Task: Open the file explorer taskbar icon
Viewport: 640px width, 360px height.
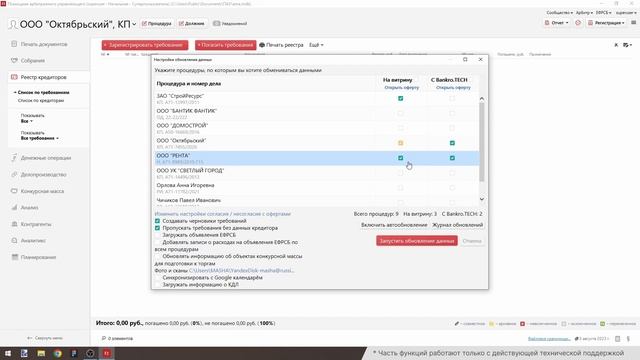Action: click(41, 353)
